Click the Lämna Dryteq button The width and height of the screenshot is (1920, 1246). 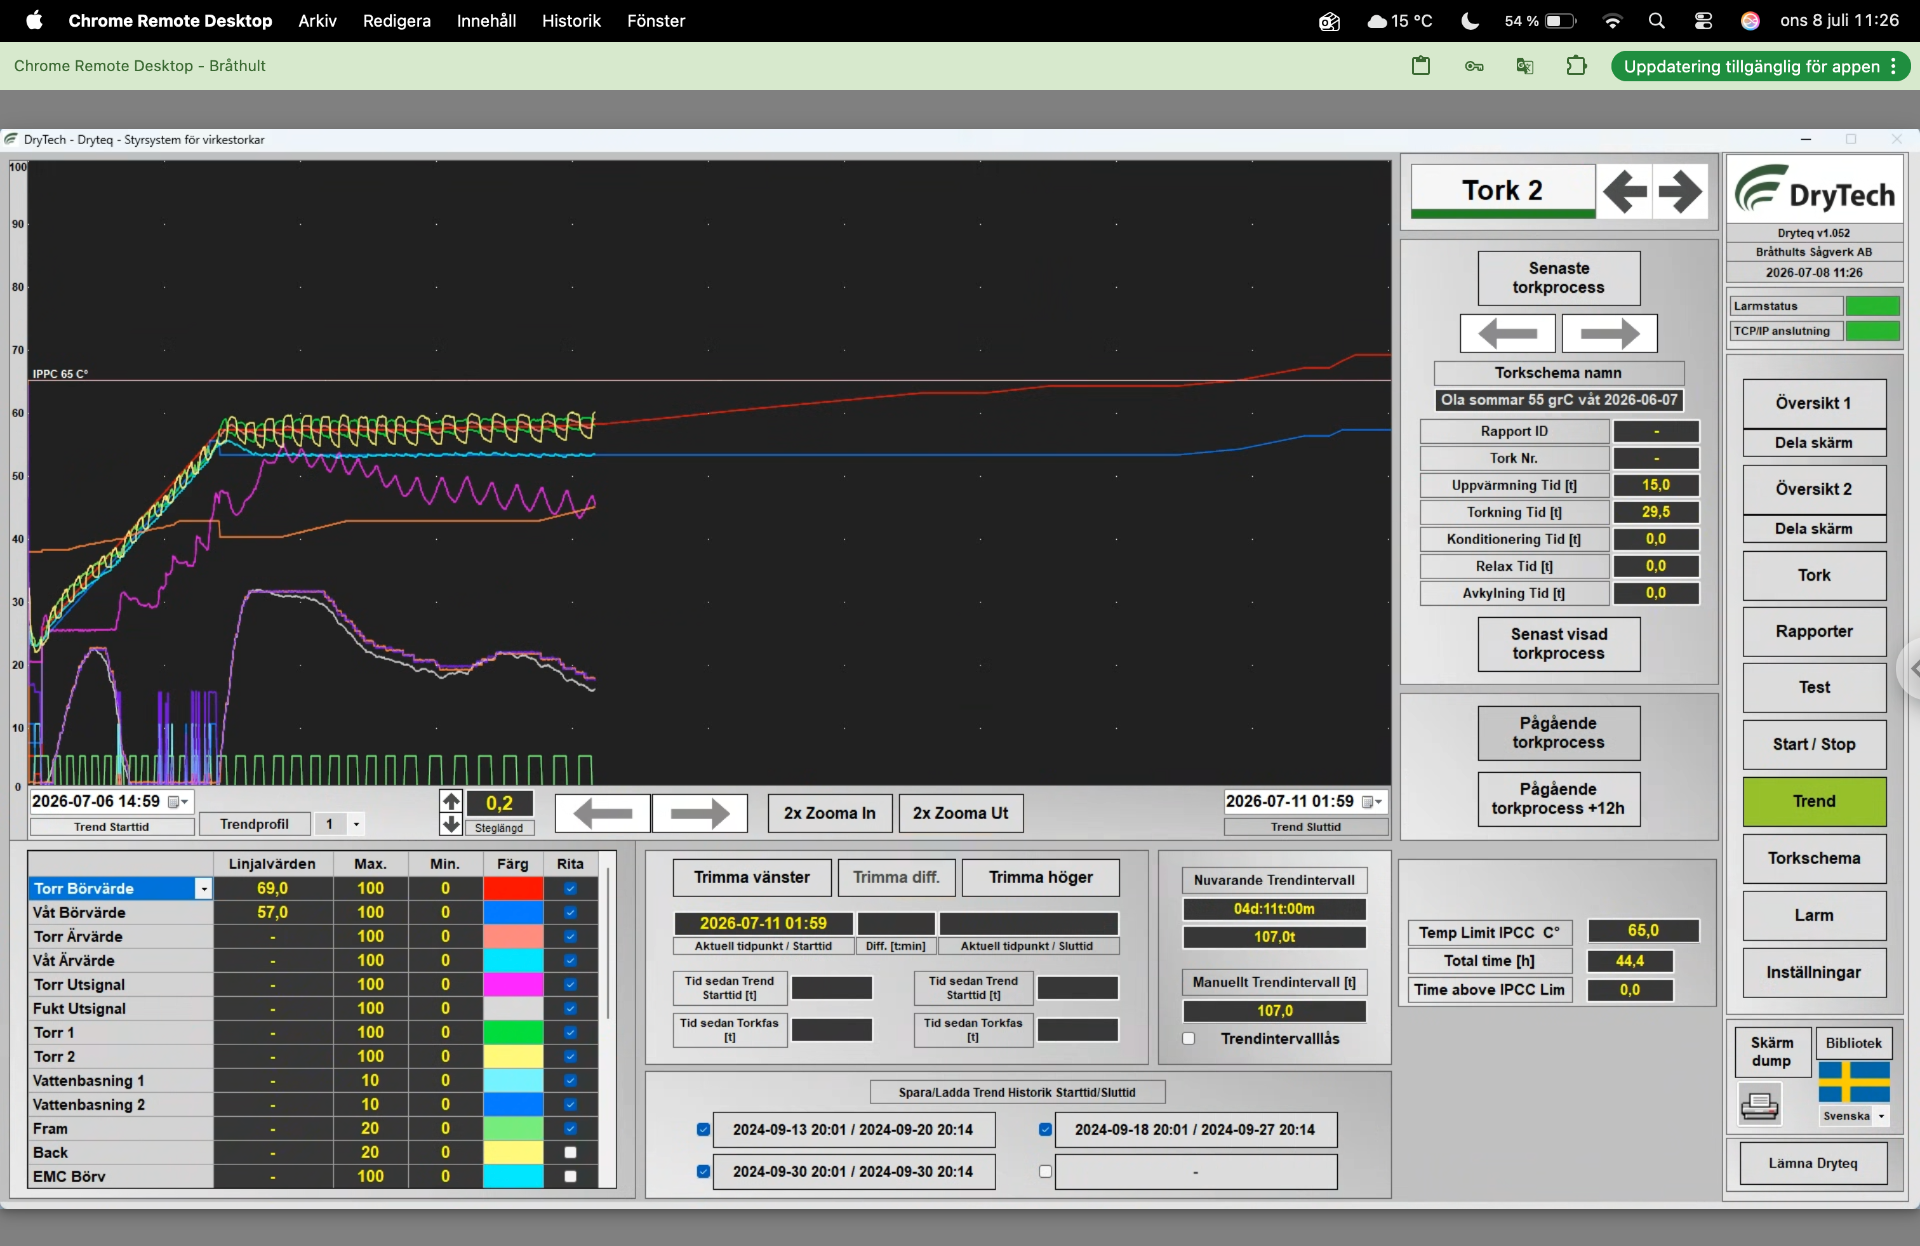[x=1813, y=1163]
